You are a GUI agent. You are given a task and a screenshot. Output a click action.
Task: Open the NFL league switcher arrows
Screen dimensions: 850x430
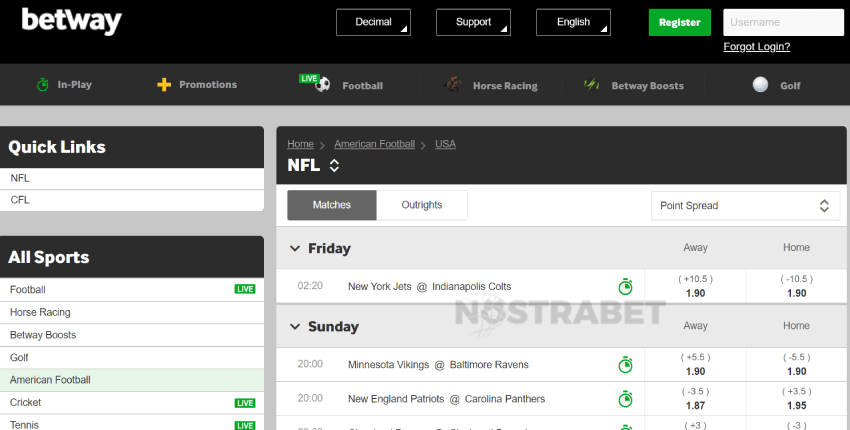(x=334, y=165)
